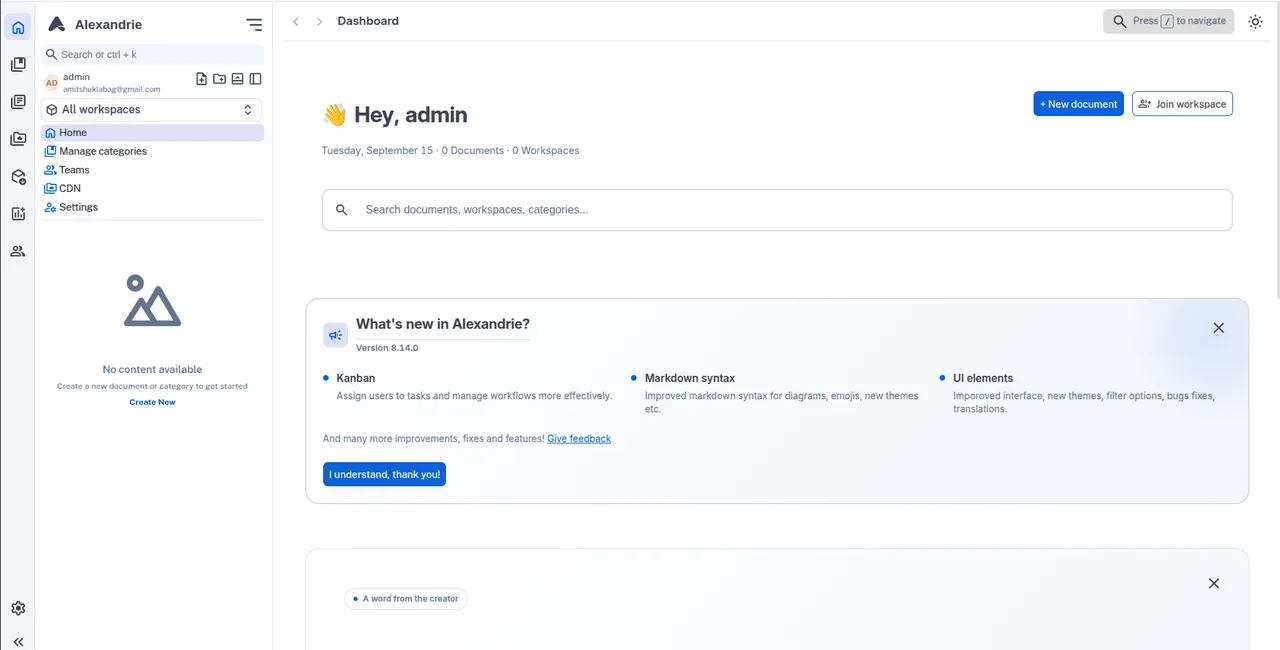Open the Give feedback link
Screen dimensions: 1280x650
point(579,438)
